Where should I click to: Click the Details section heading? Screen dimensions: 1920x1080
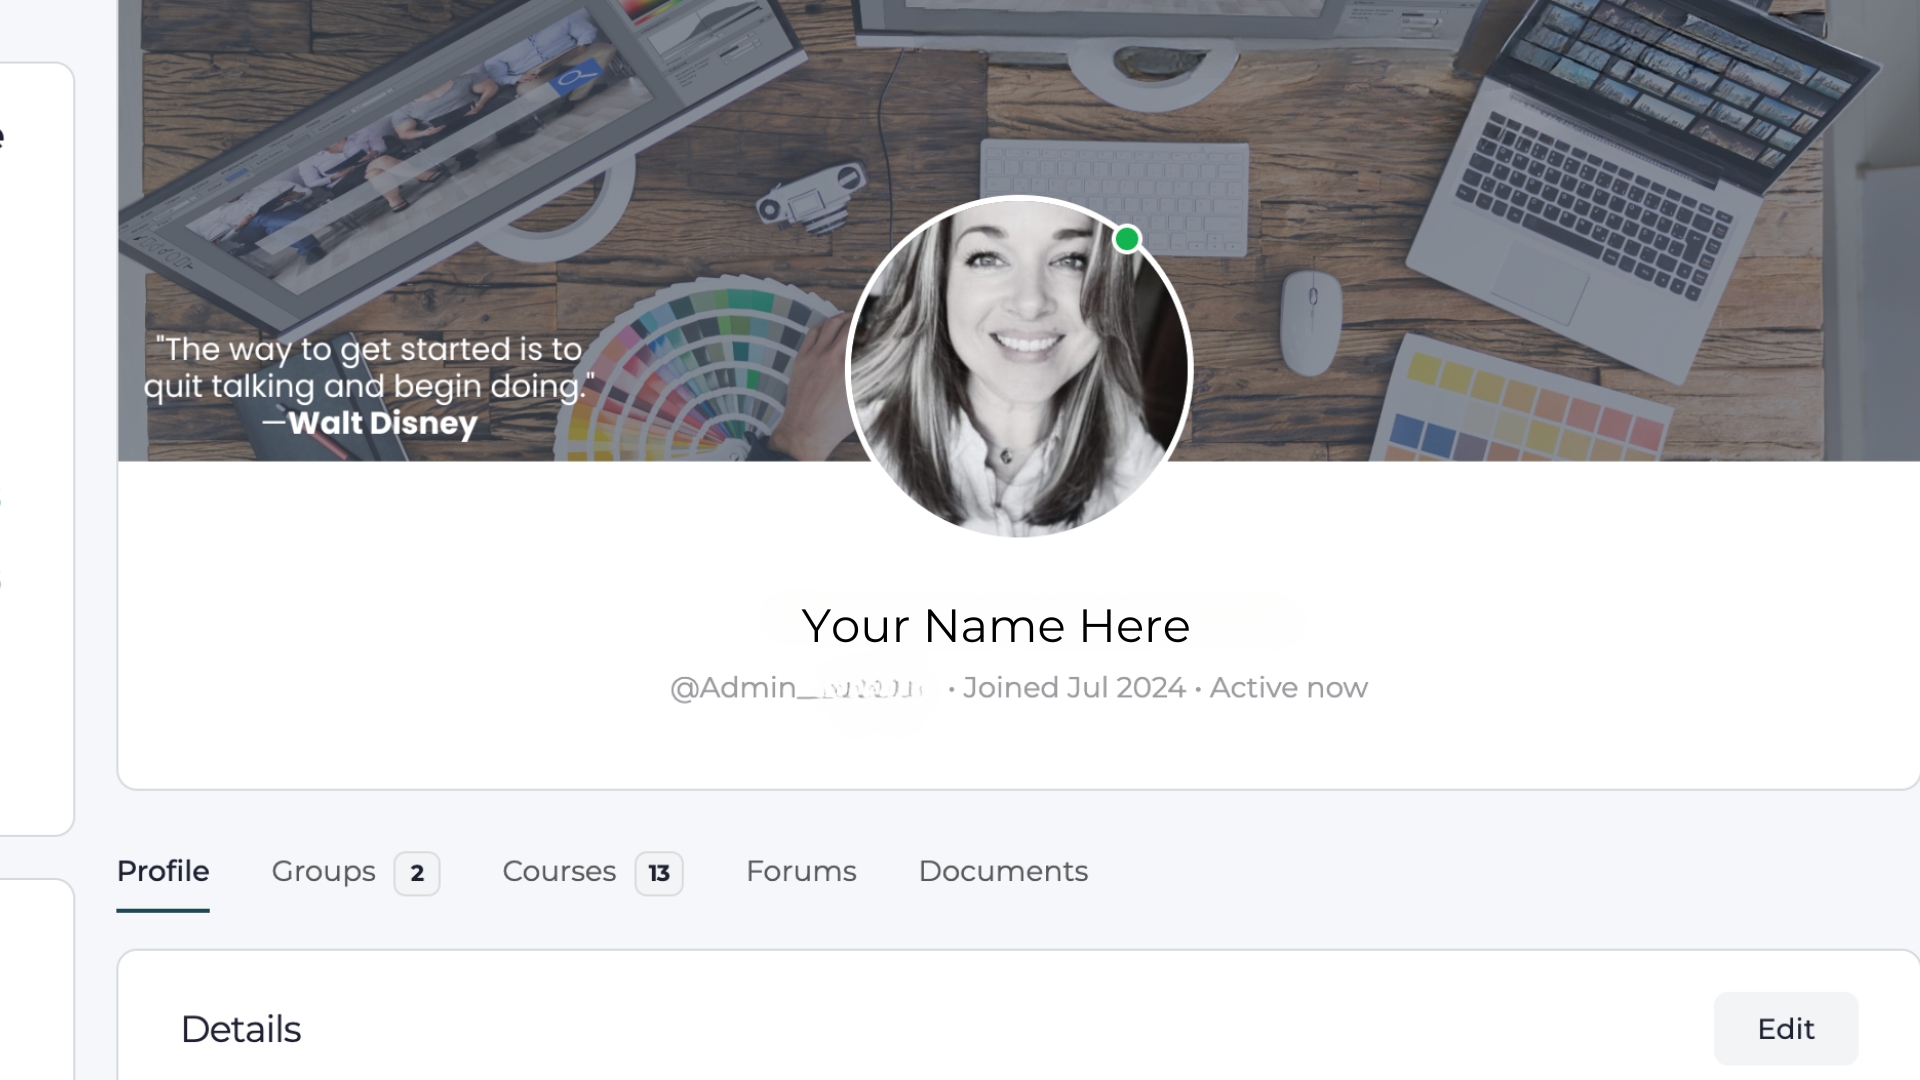[x=240, y=1029]
